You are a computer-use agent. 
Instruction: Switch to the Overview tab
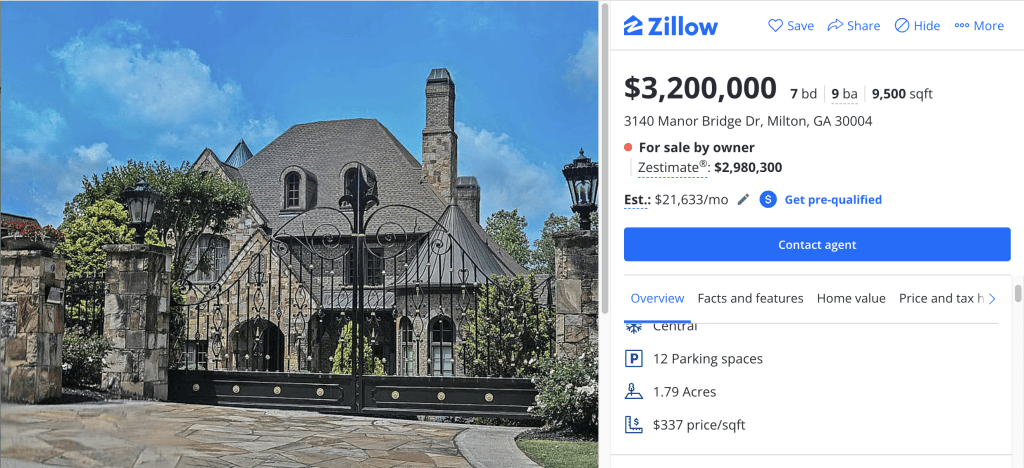[x=657, y=298]
